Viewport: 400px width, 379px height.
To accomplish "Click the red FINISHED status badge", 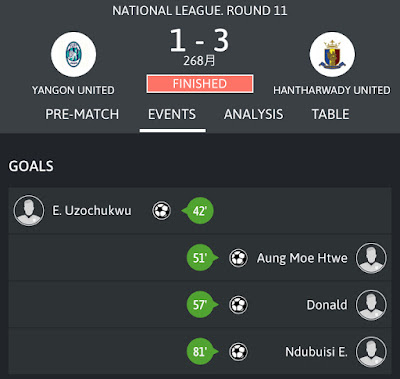I will (x=200, y=84).
